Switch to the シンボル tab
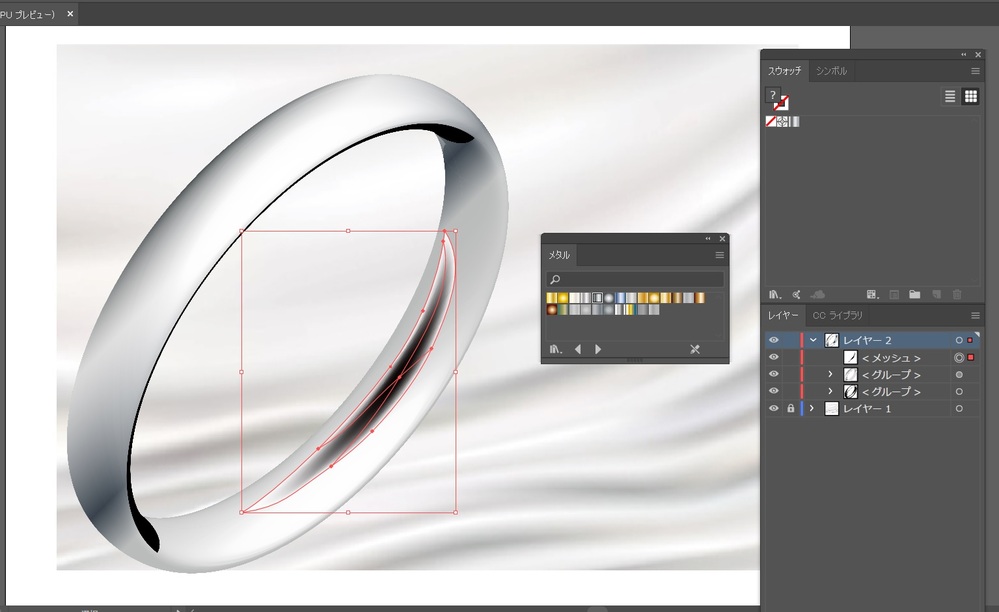Viewport: 999px width, 612px height. (831, 71)
